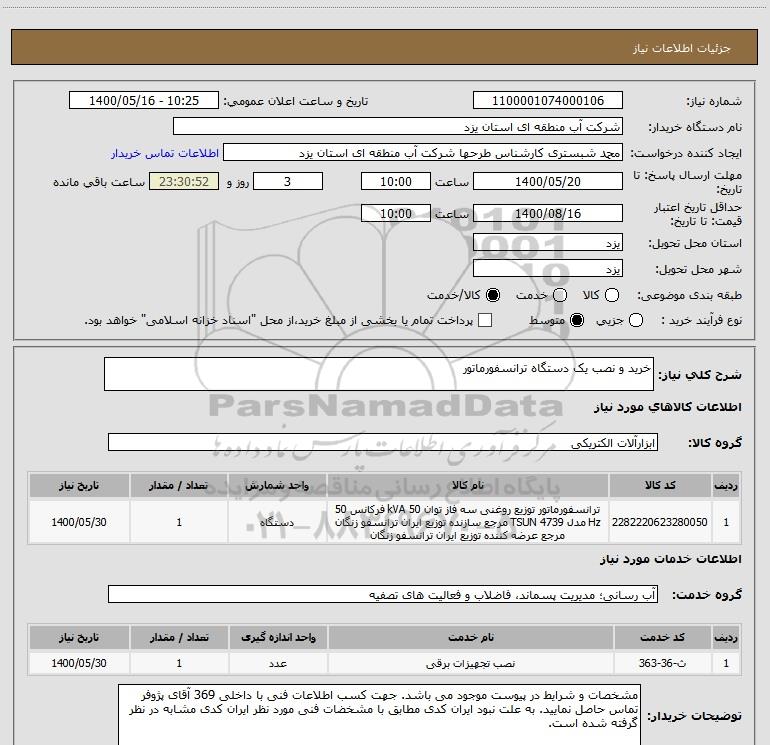Click the service row date 1400/05/30
The image size is (770, 745).
(x=79, y=663)
